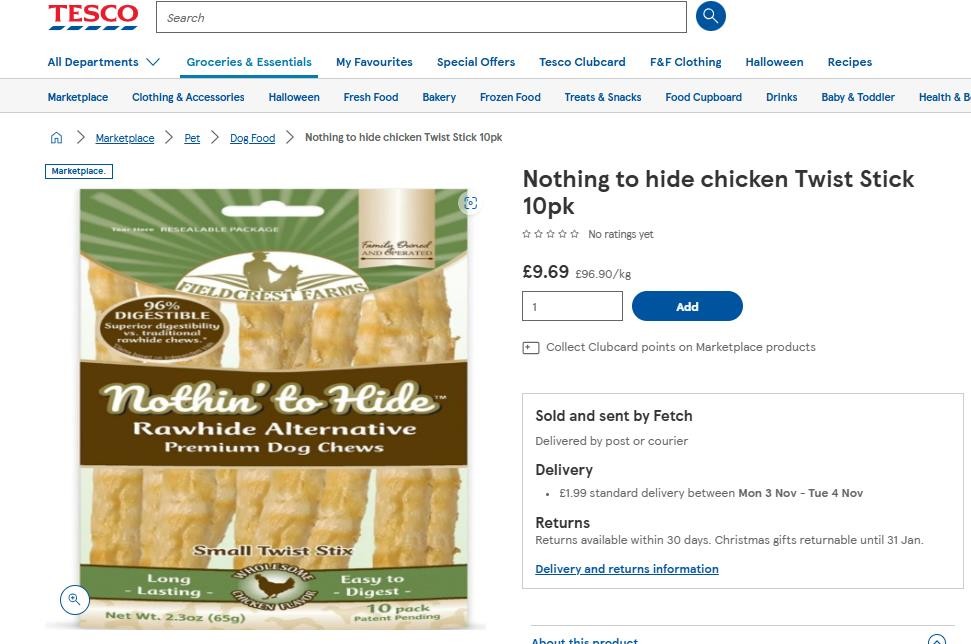Open the Groceries & Essentials tab
Screen dimensions: 971x644
(x=249, y=62)
